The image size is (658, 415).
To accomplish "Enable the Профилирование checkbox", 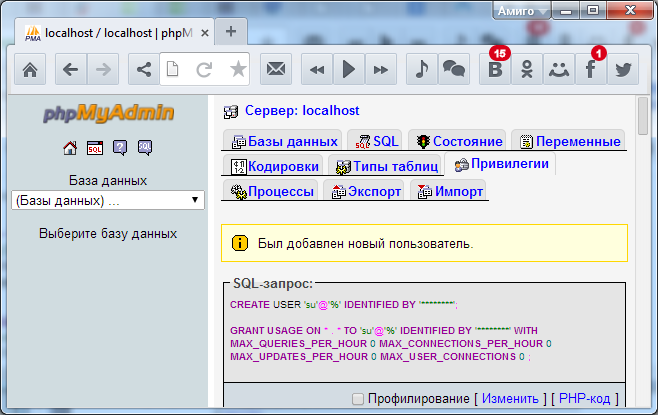I will tap(358, 399).
